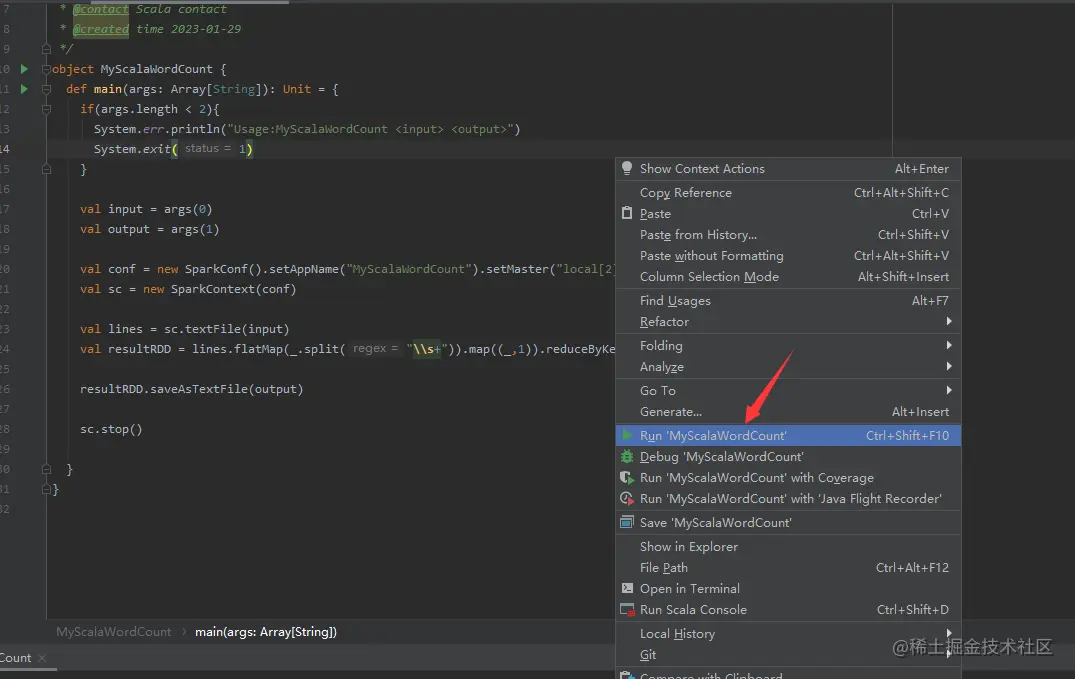The image size is (1075, 679).
Task: Run 'MyScalaWordCount' from context menu
Action: click(788, 436)
